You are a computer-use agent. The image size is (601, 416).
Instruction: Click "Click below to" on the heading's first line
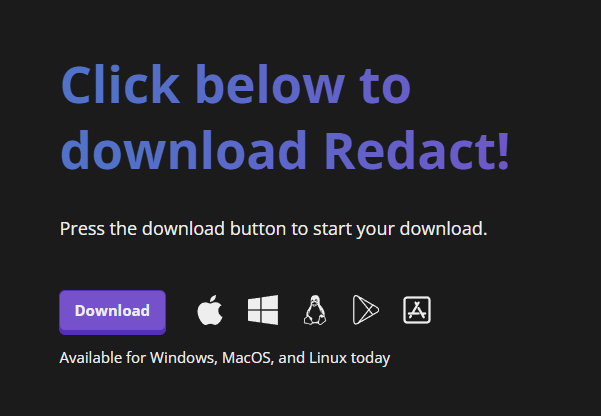[x=236, y=84]
